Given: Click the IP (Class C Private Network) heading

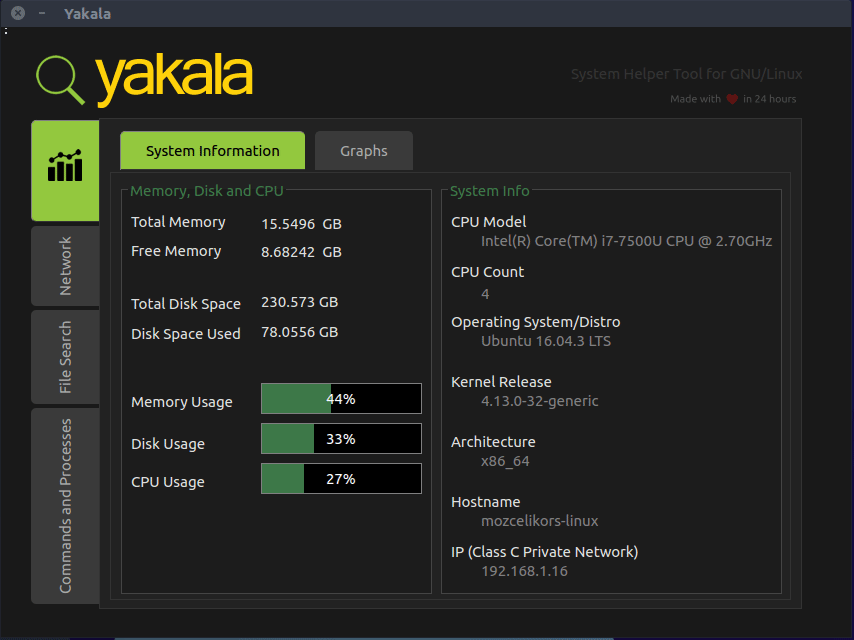Looking at the screenshot, I should 545,552.
